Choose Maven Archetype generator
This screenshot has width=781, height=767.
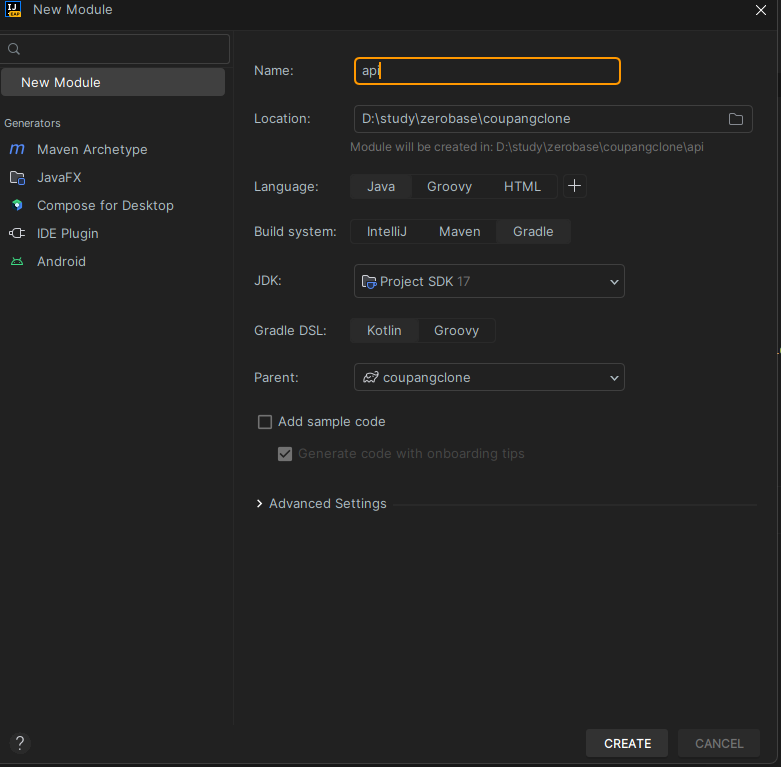click(x=92, y=149)
